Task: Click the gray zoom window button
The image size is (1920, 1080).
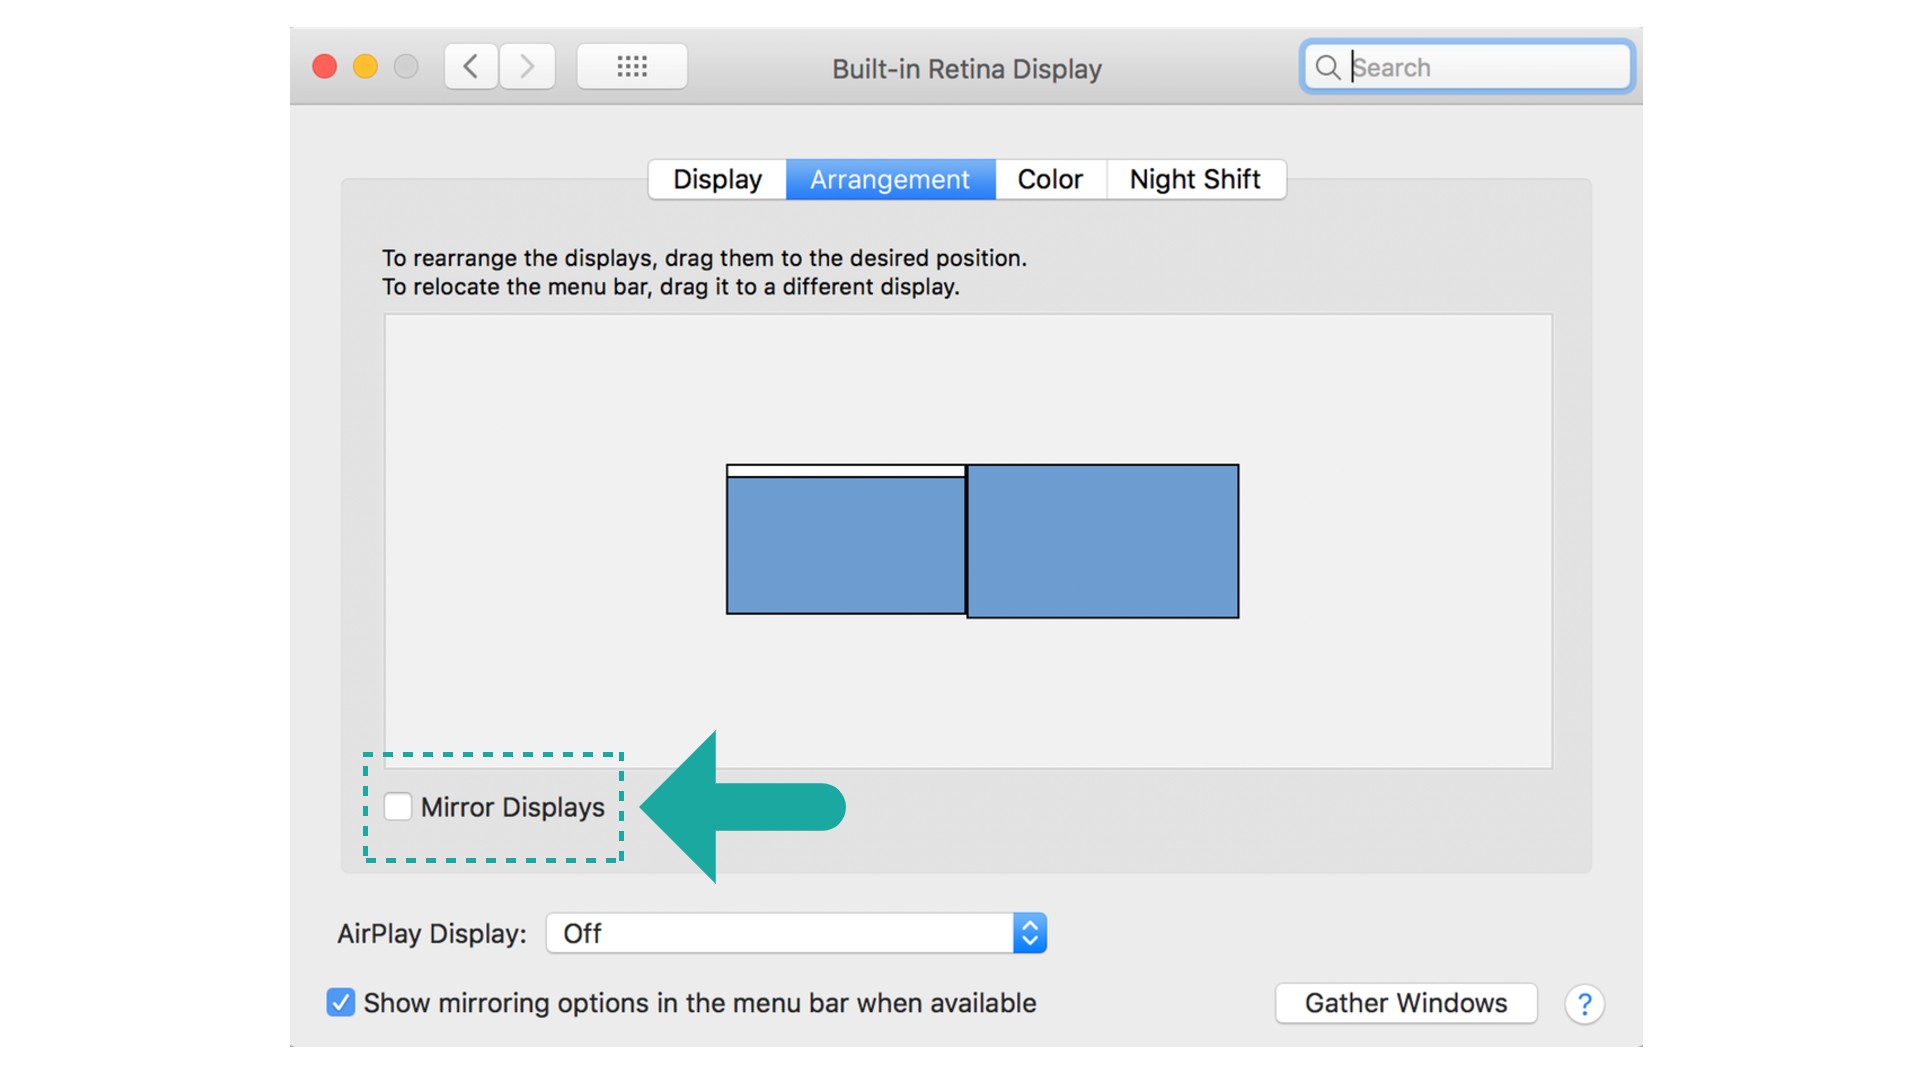Action: [406, 67]
